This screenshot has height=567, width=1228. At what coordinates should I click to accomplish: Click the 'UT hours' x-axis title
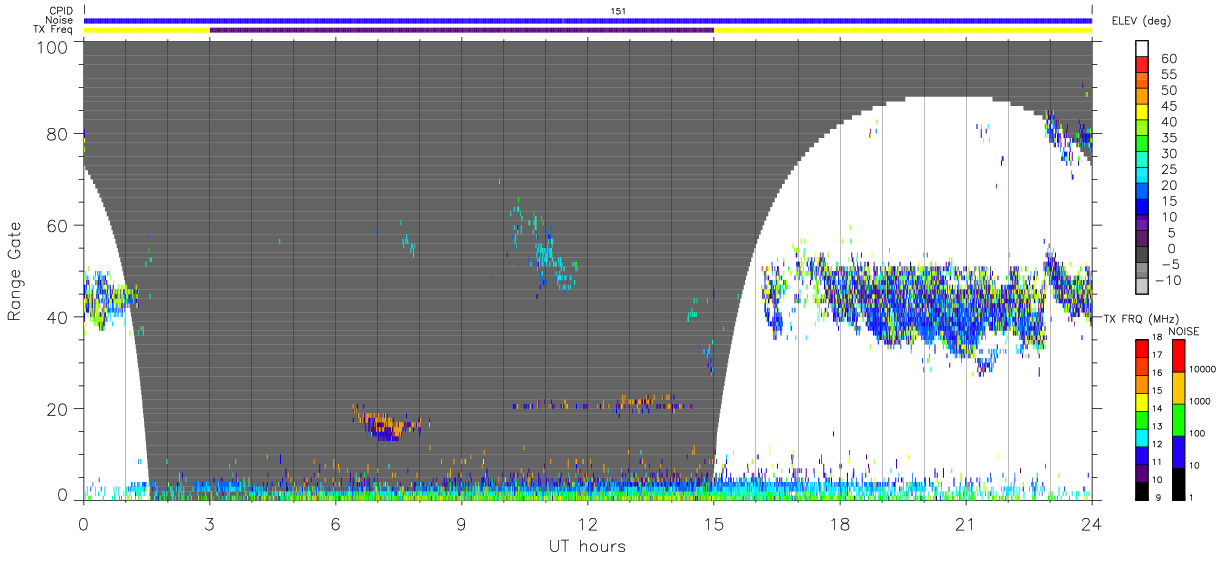587,546
